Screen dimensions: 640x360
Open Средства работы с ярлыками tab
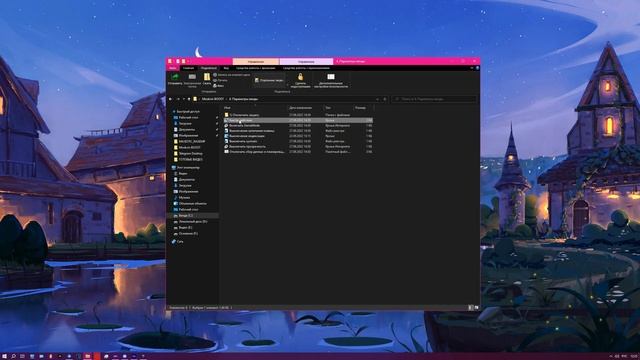(256, 68)
